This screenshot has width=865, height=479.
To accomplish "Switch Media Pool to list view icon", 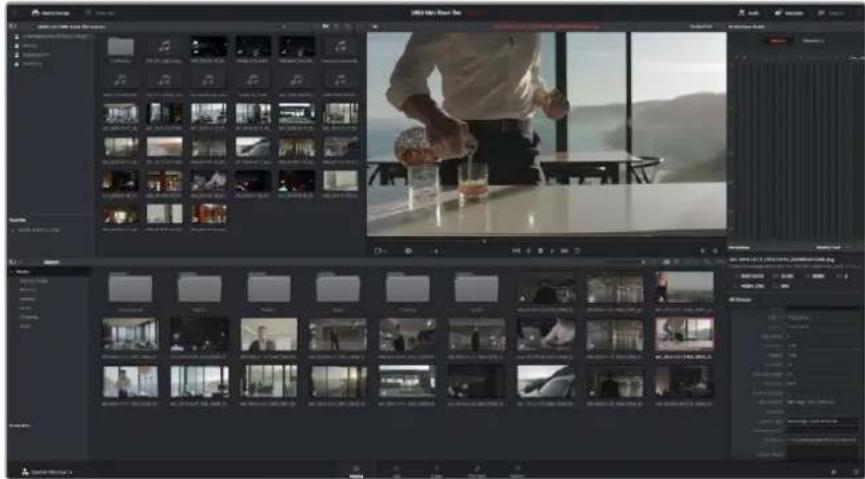I will click(677, 262).
